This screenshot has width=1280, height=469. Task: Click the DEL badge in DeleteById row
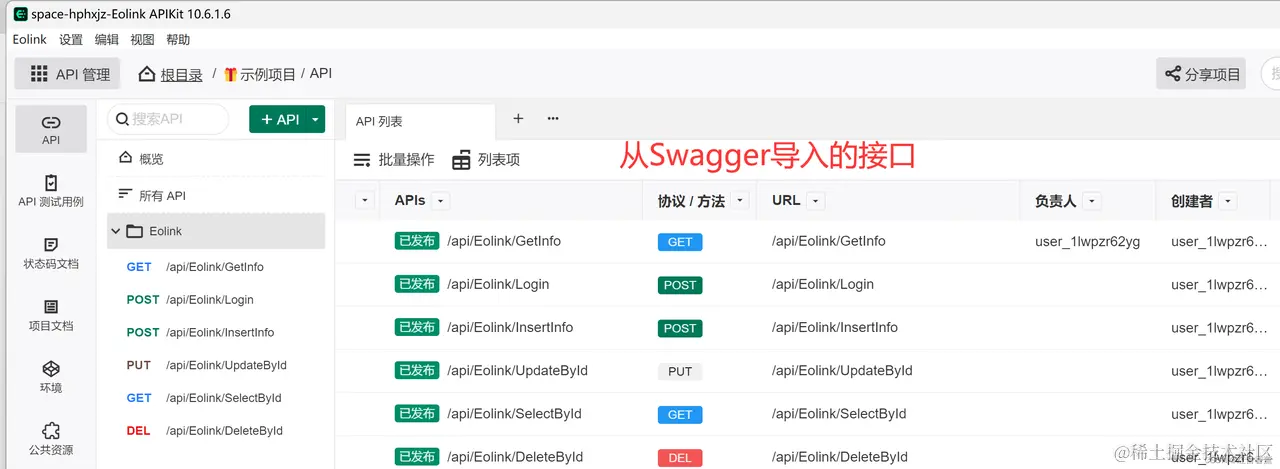click(680, 458)
